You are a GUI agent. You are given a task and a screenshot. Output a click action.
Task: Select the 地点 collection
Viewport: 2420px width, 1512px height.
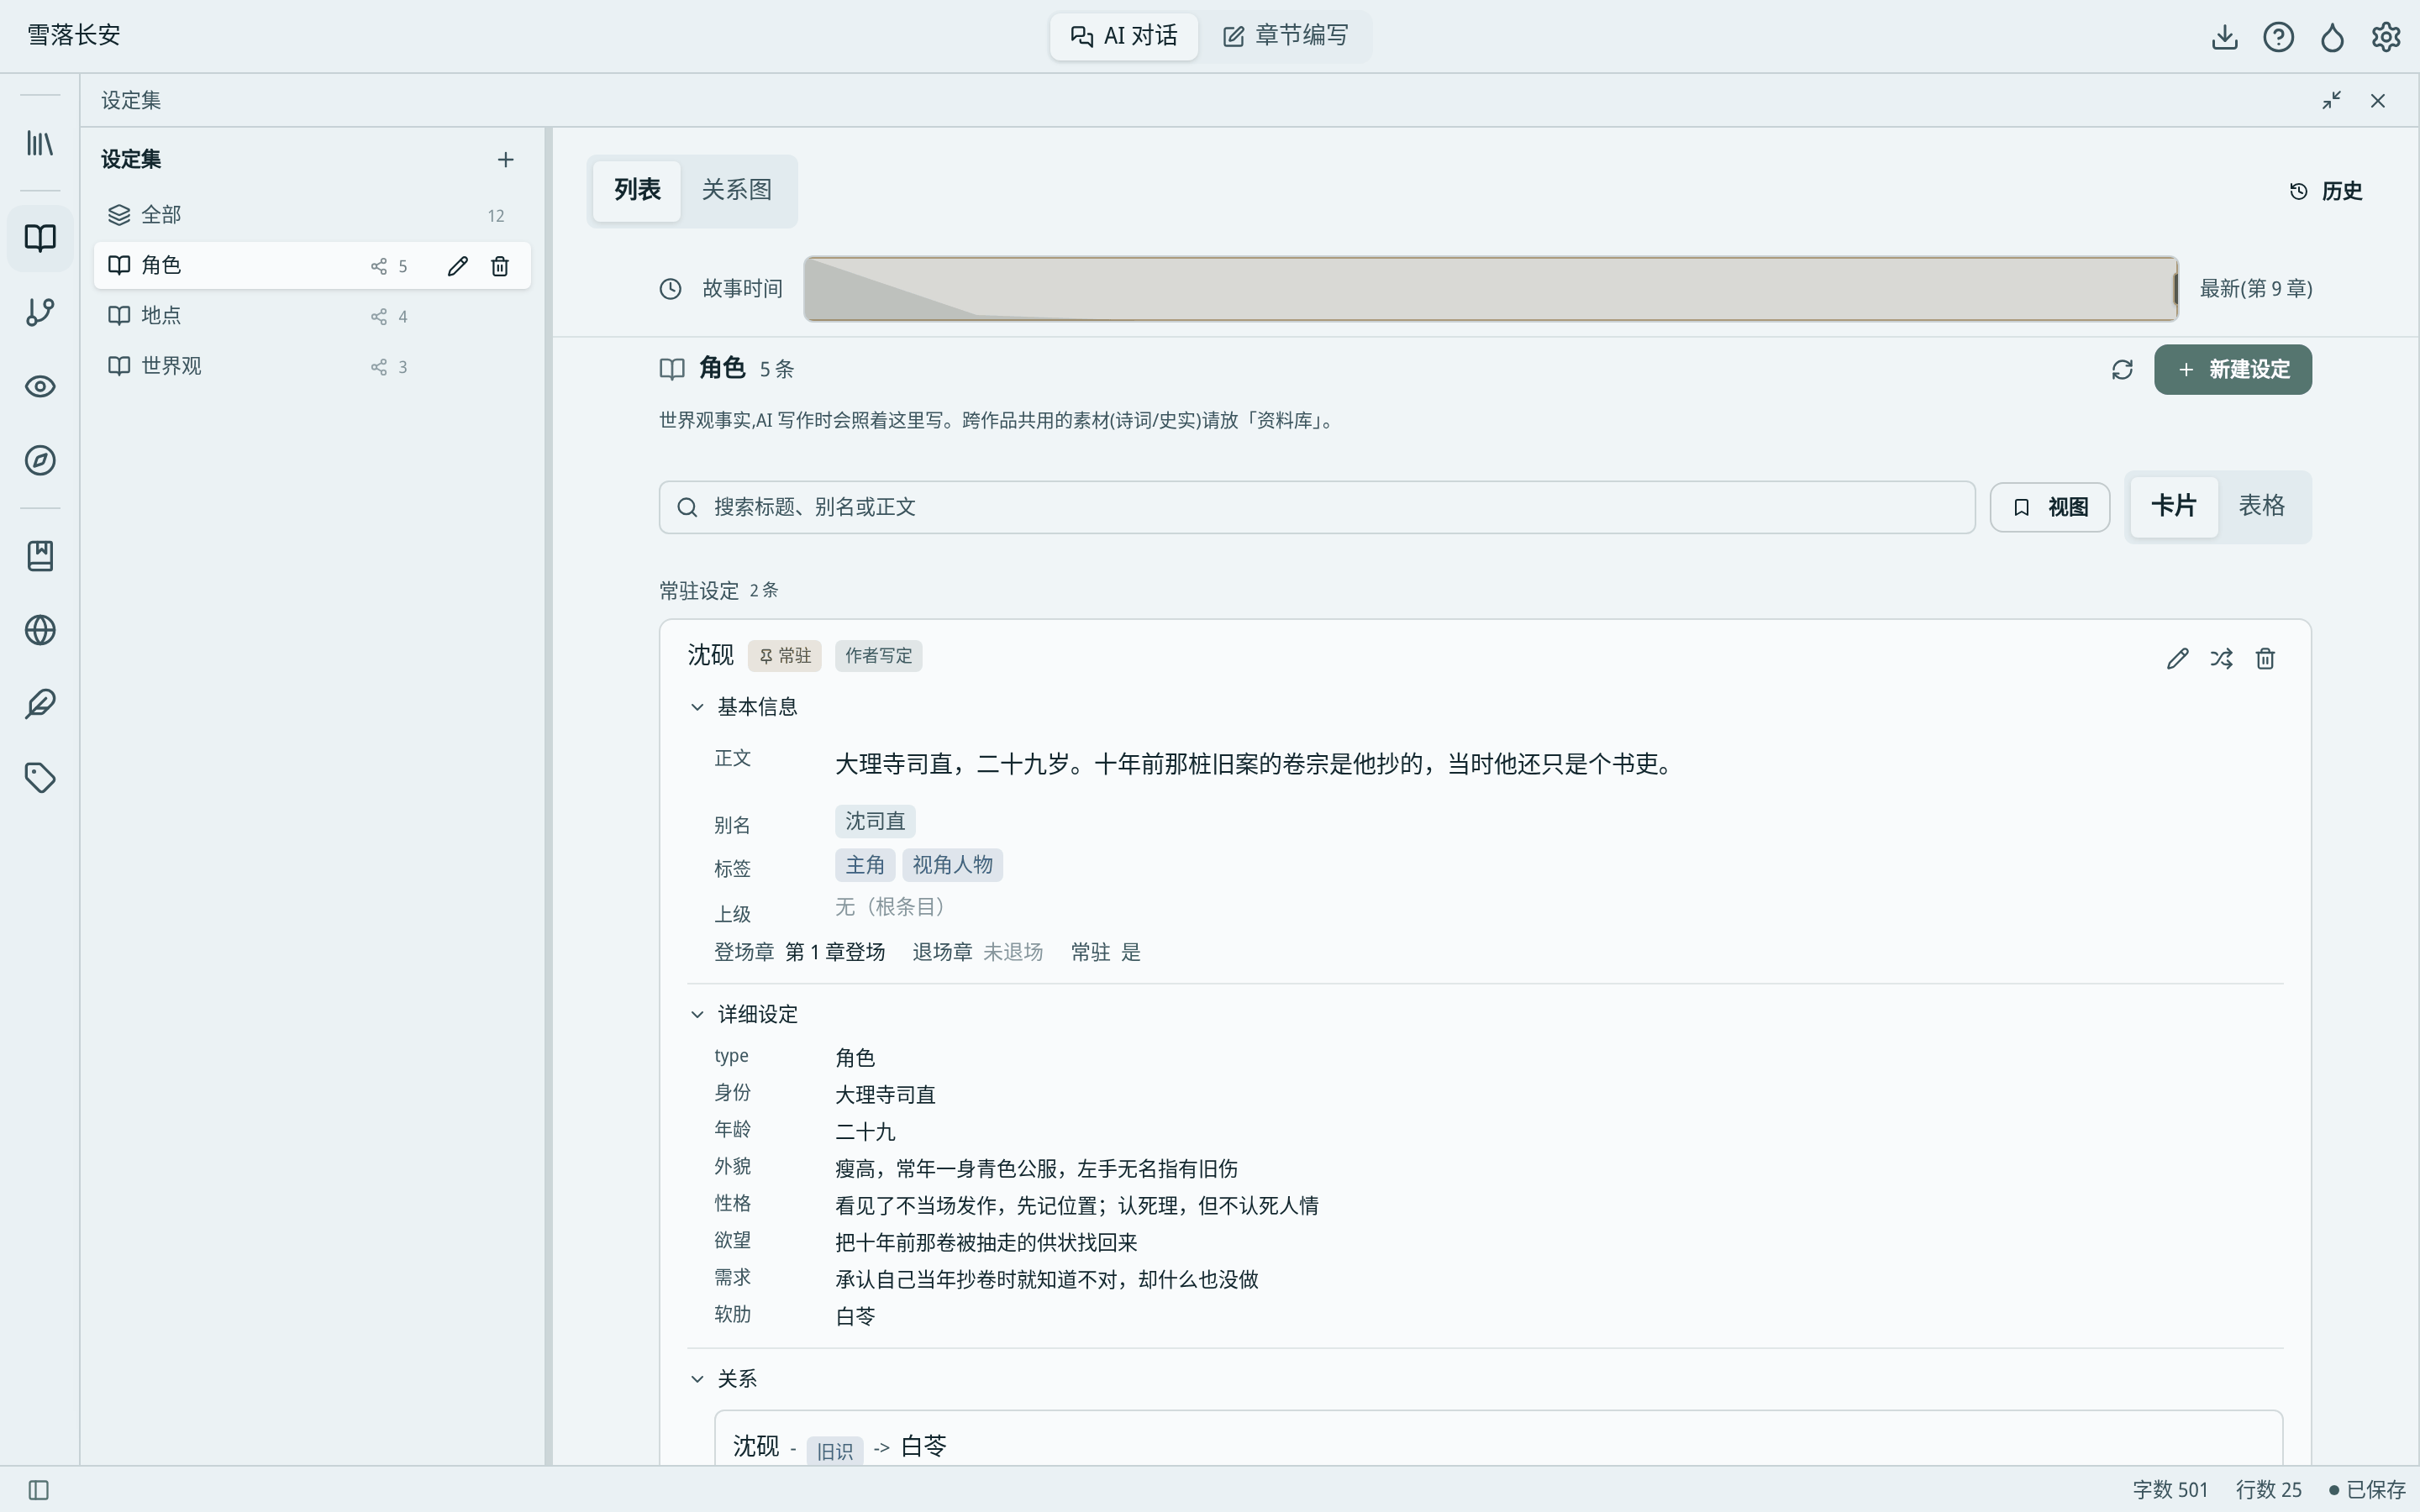(x=312, y=316)
